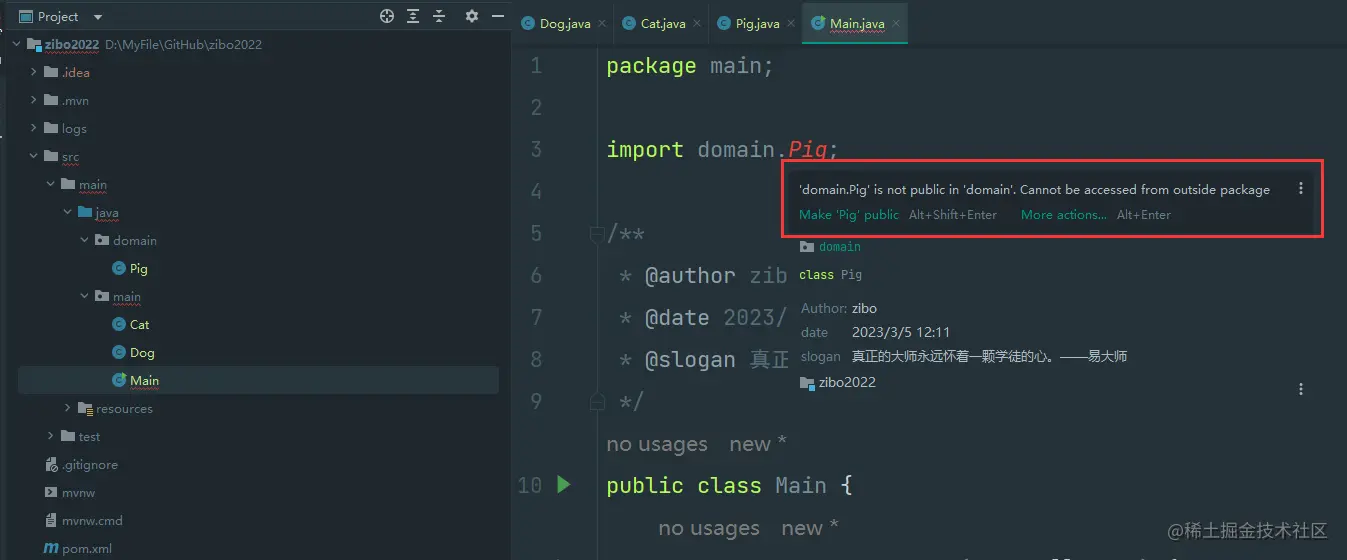The width and height of the screenshot is (1347, 560).
Task: Expand the .idea folder
Action: (x=34, y=72)
